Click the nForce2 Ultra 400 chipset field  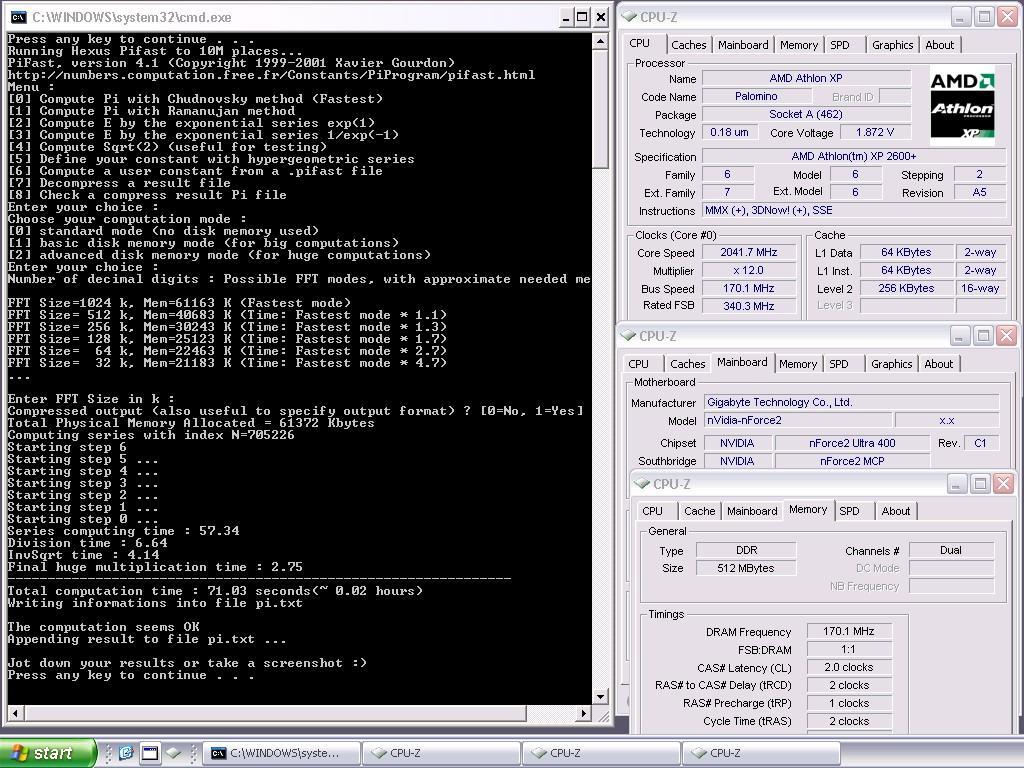click(x=852, y=443)
